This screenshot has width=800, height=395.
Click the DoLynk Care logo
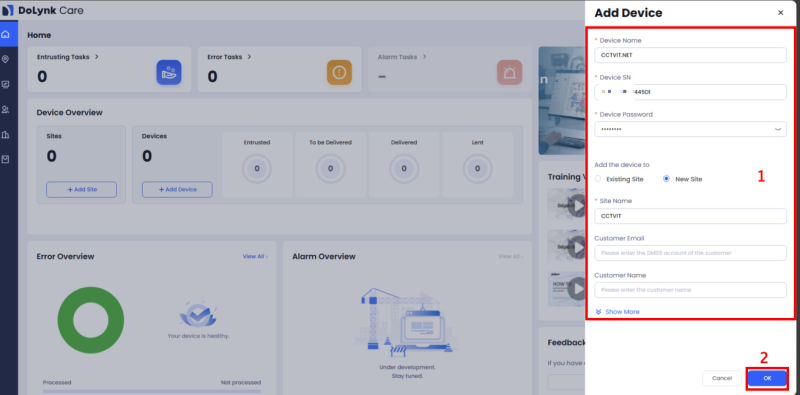(43, 10)
